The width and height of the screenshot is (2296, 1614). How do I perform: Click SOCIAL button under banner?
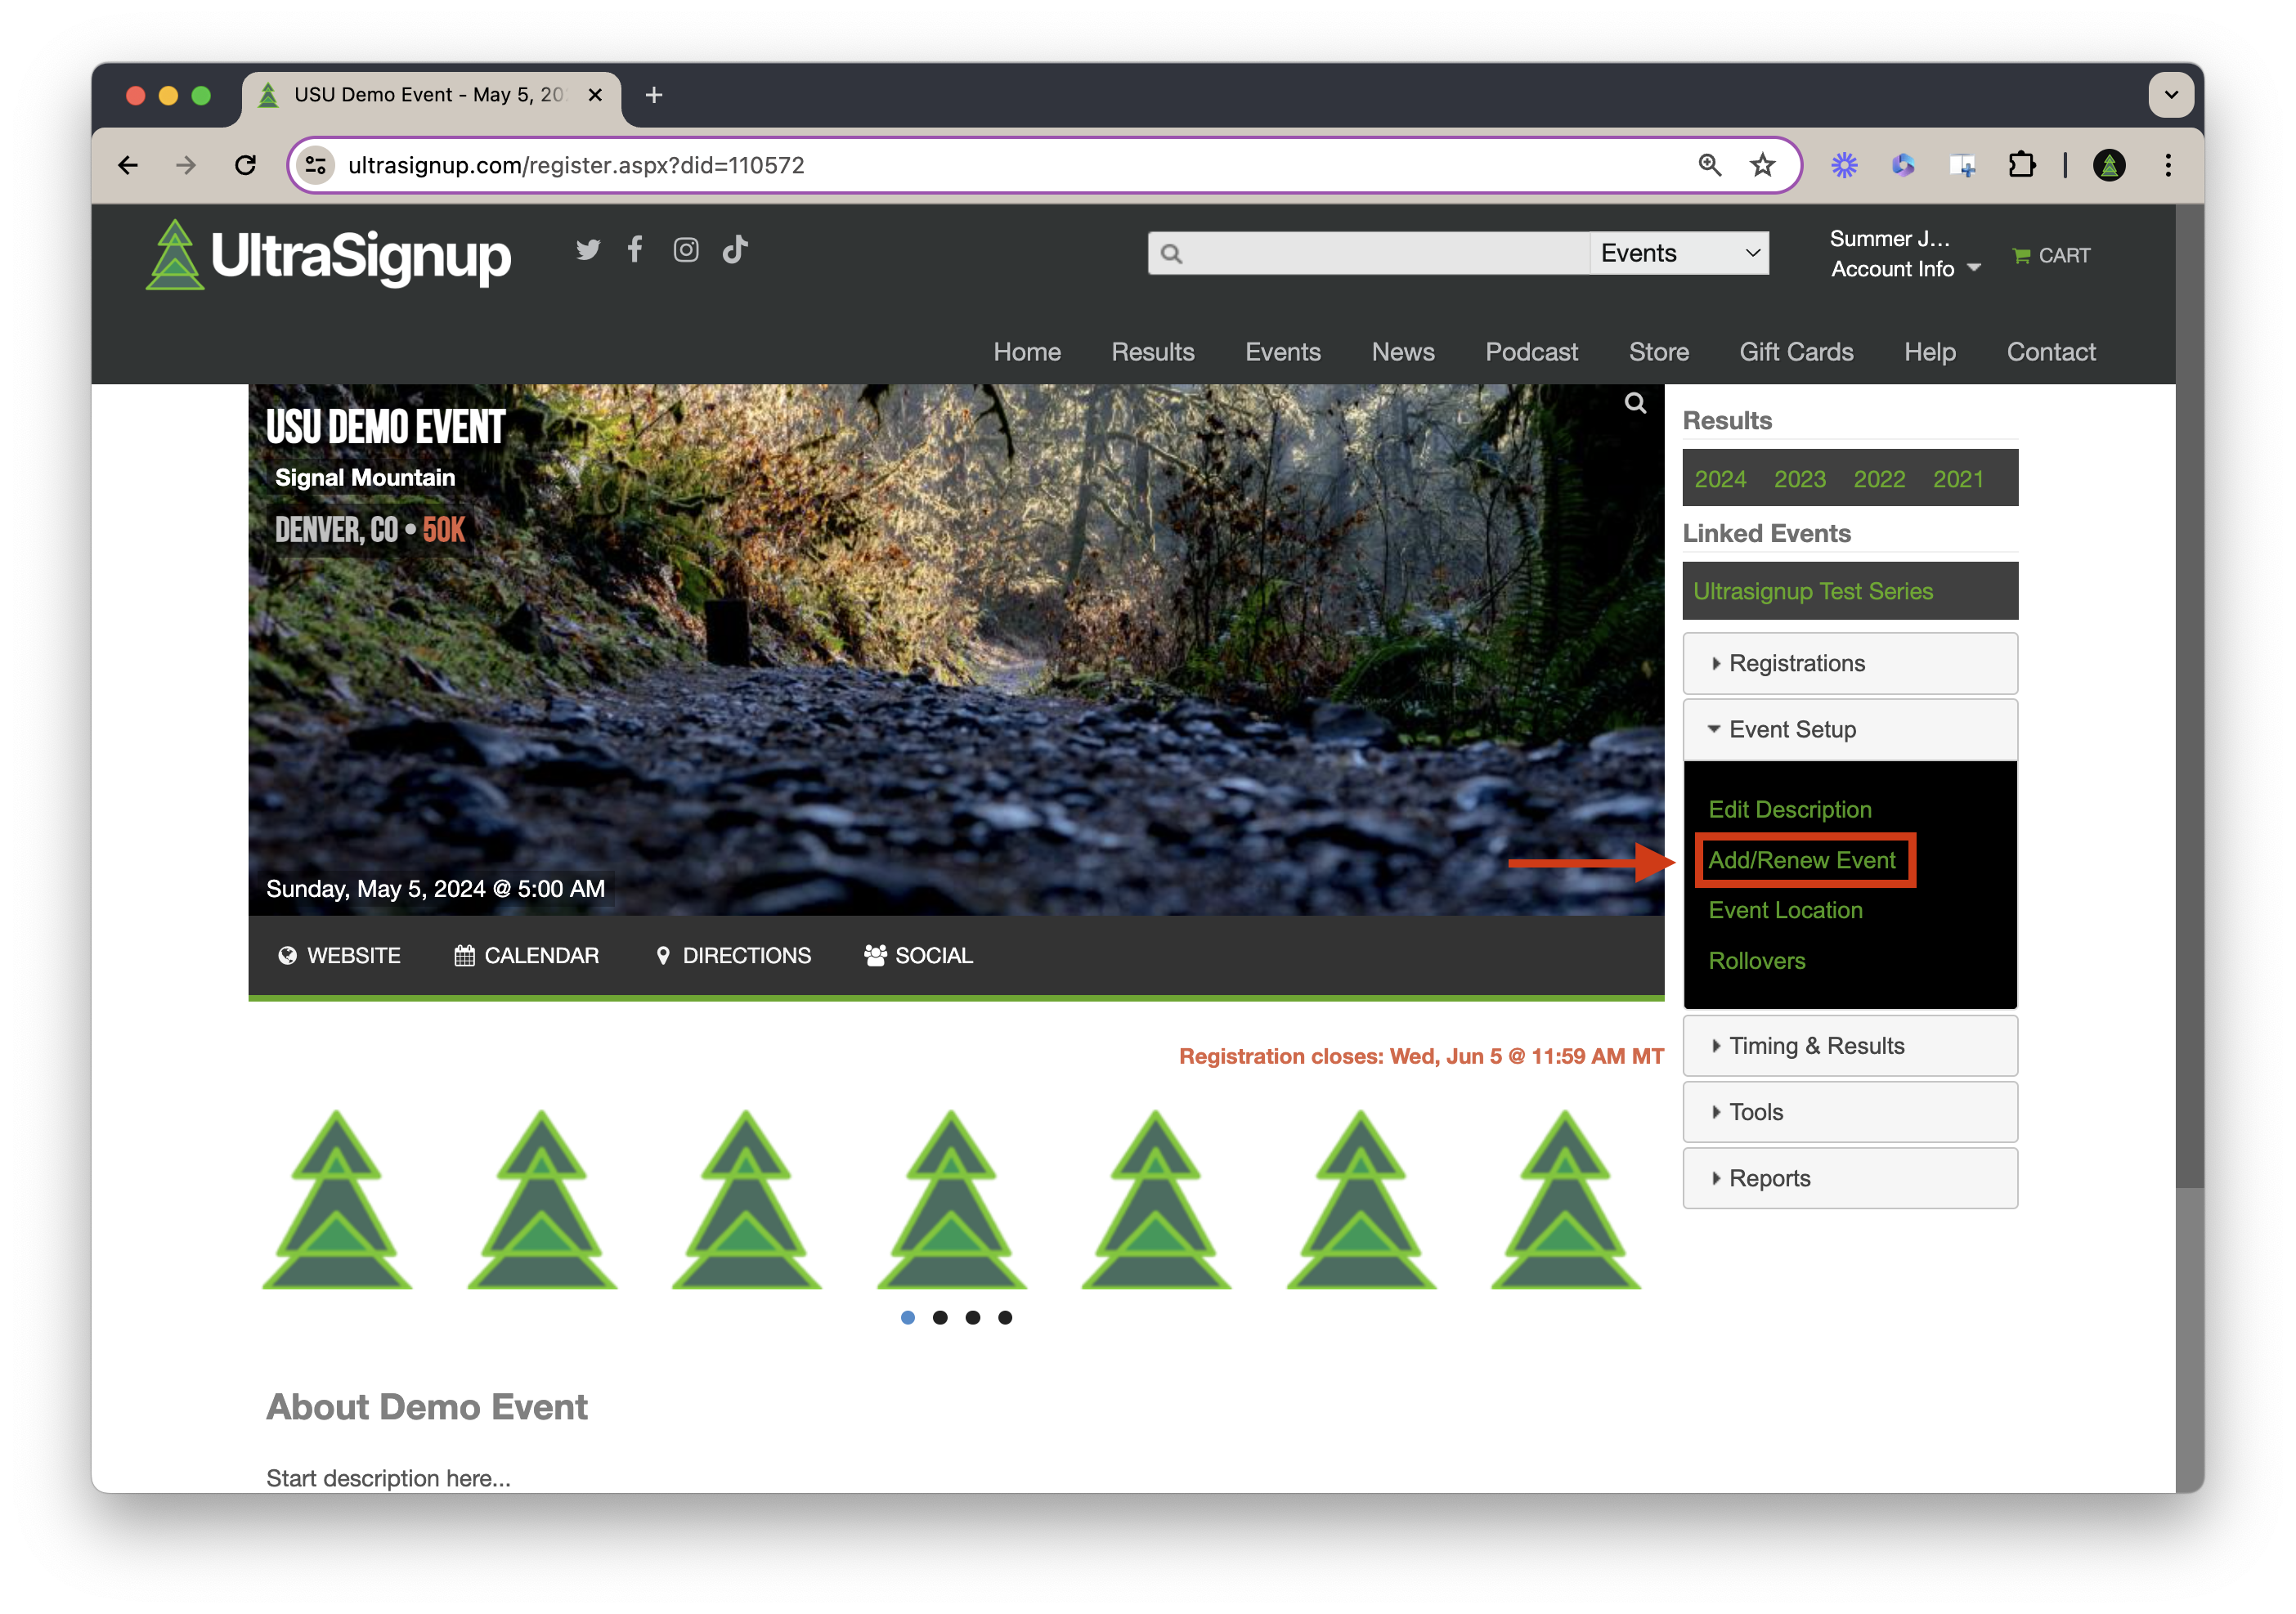[x=918, y=956]
